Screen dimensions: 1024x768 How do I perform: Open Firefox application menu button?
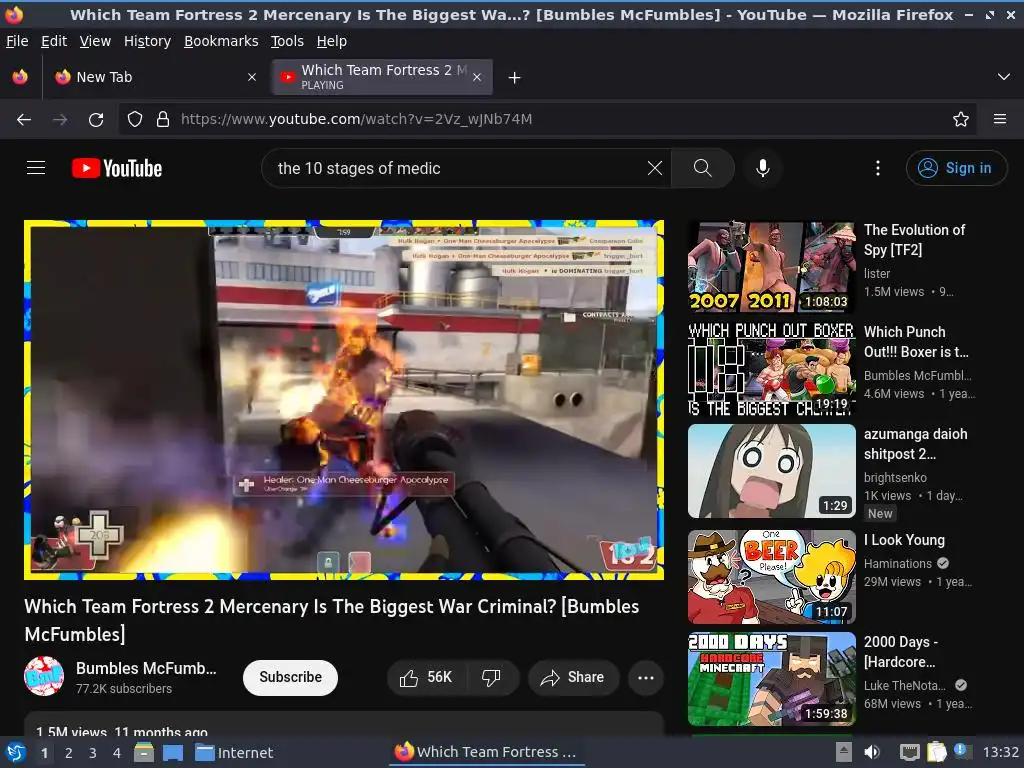coord(999,120)
